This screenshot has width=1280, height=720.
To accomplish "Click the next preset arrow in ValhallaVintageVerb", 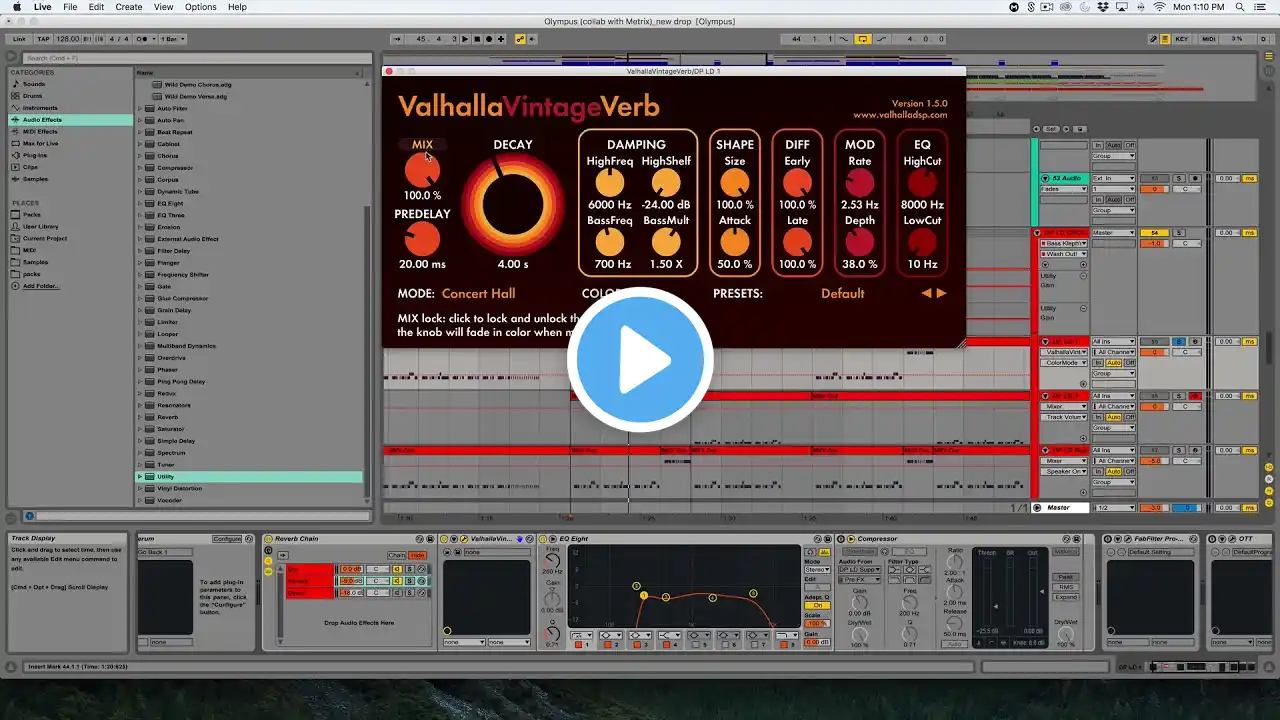I will pyautogui.click(x=941, y=293).
